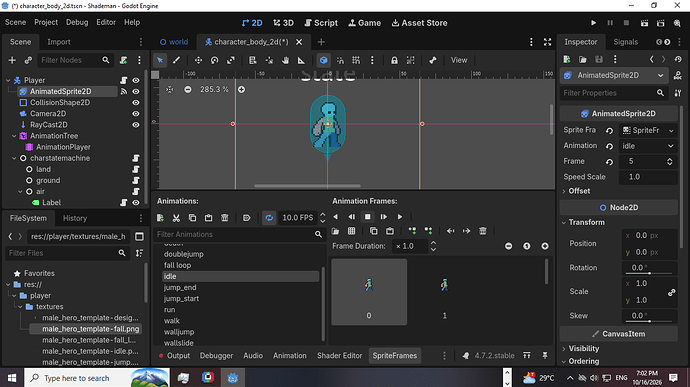This screenshot has width=690, height=387.
Task: Stop the animation frames playback
Action: click(367, 217)
